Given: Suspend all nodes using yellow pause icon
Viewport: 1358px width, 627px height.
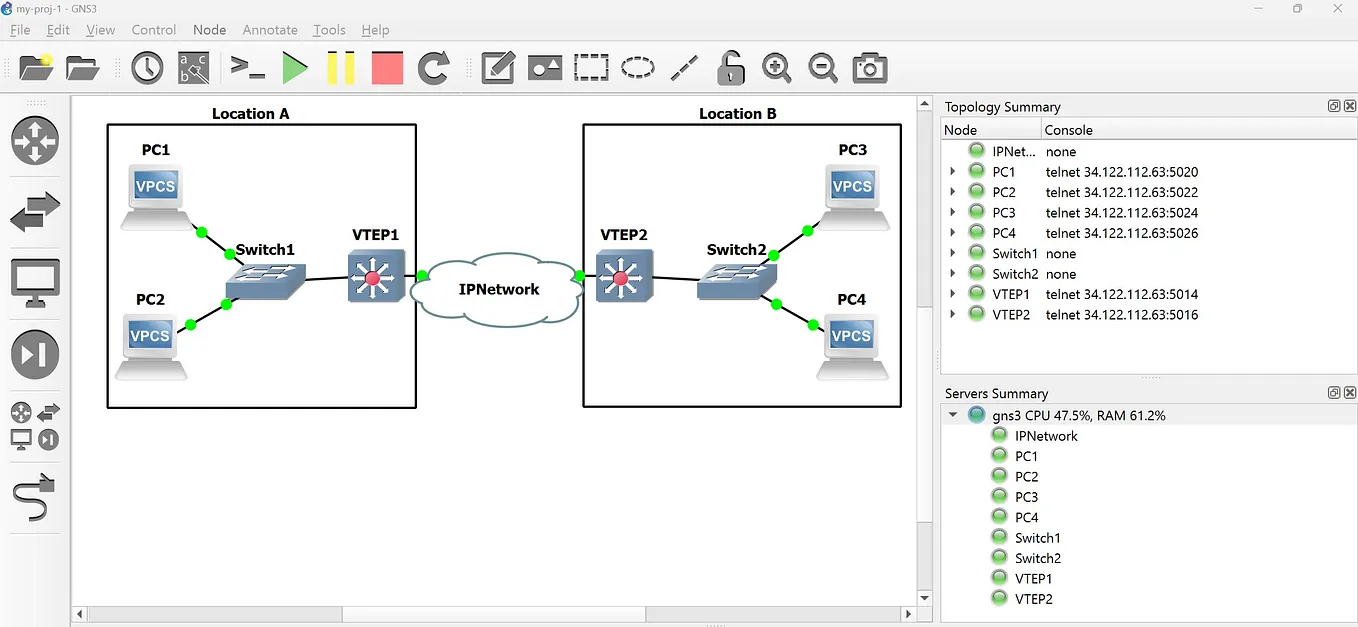Looking at the screenshot, I should point(341,68).
